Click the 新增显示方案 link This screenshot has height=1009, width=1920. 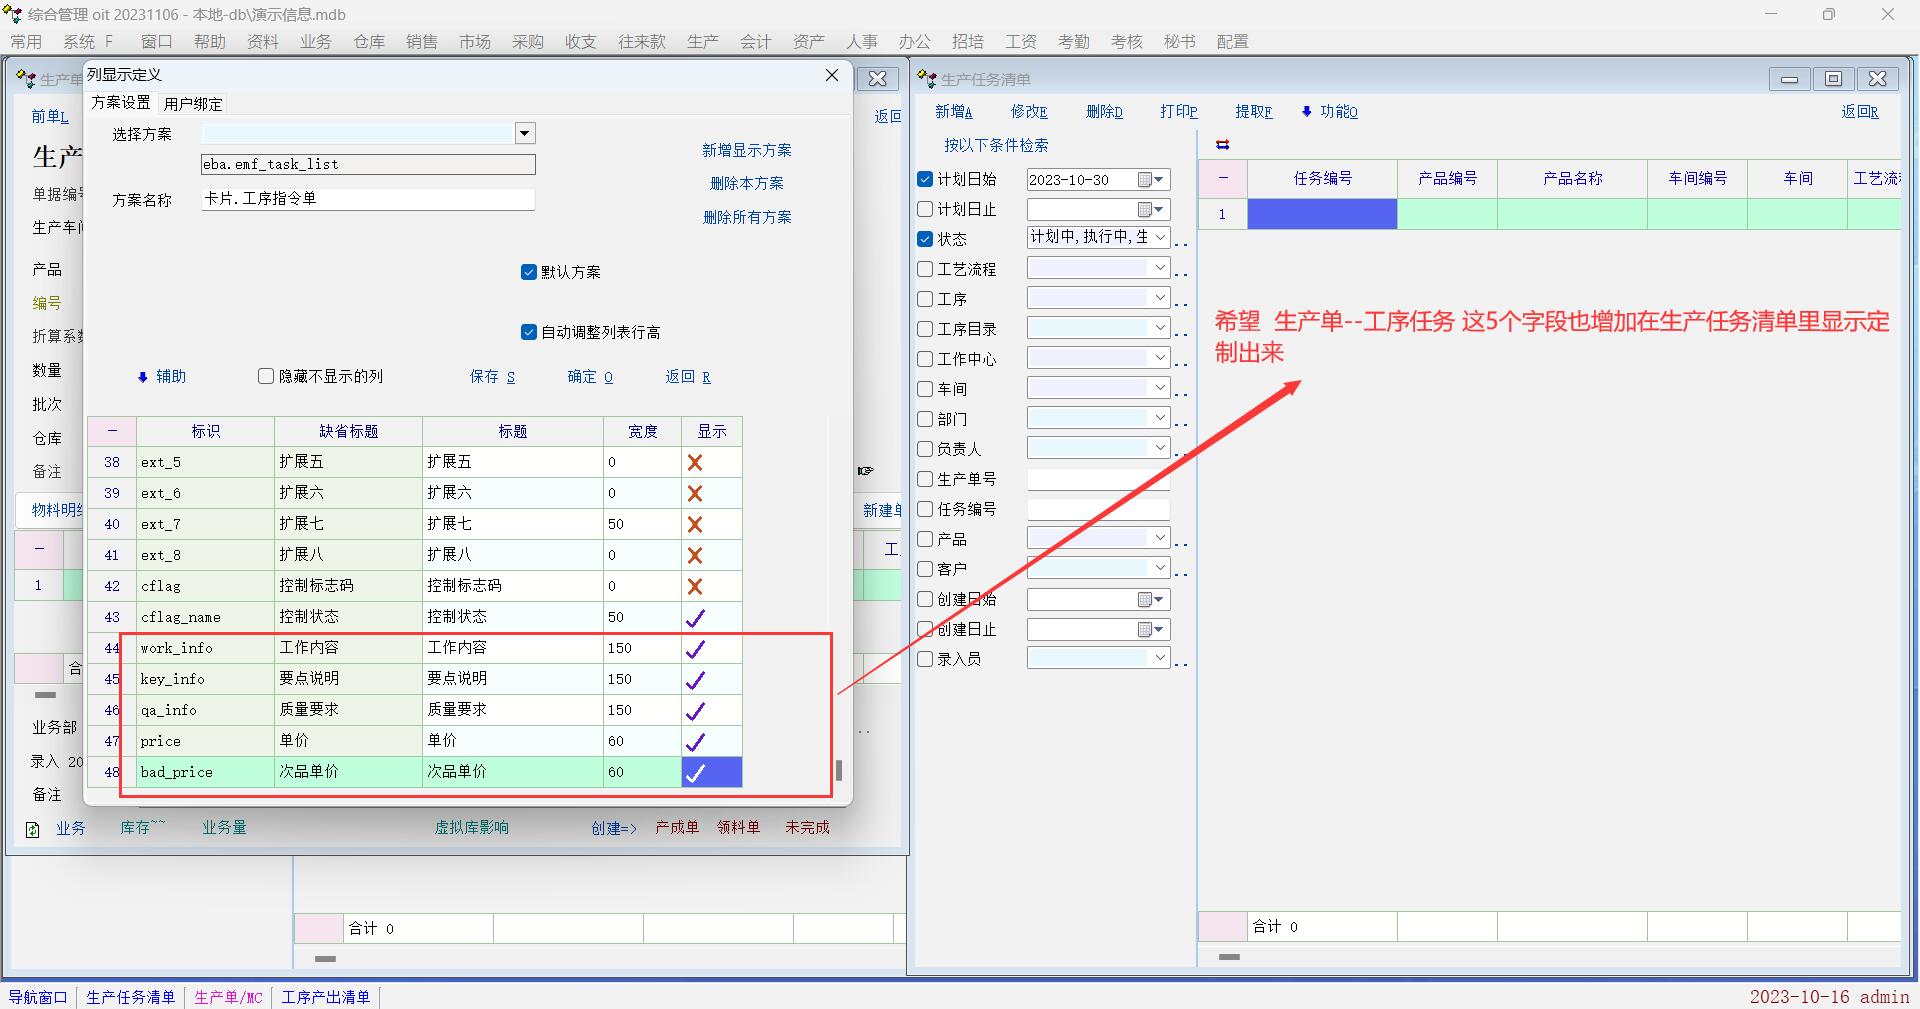tap(746, 150)
